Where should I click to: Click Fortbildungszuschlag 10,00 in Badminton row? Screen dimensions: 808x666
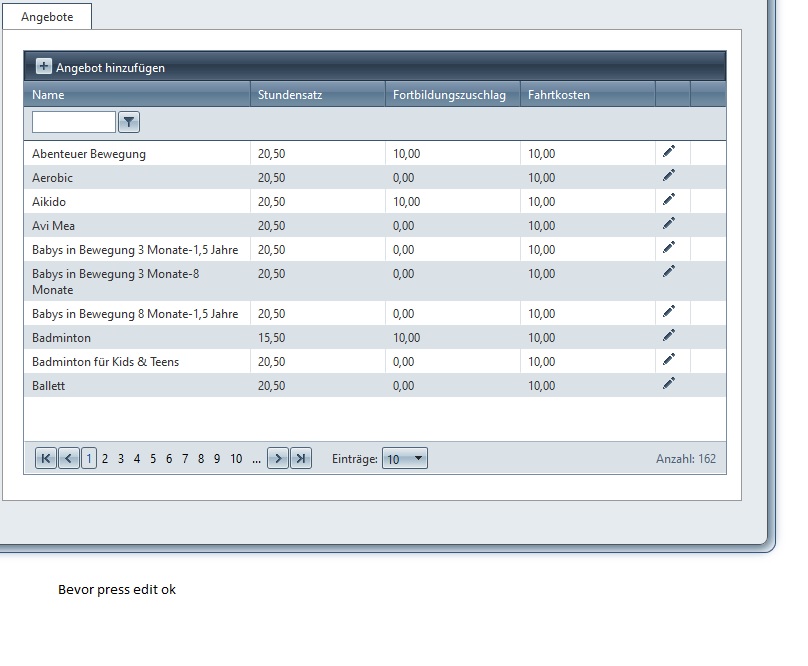pos(407,338)
